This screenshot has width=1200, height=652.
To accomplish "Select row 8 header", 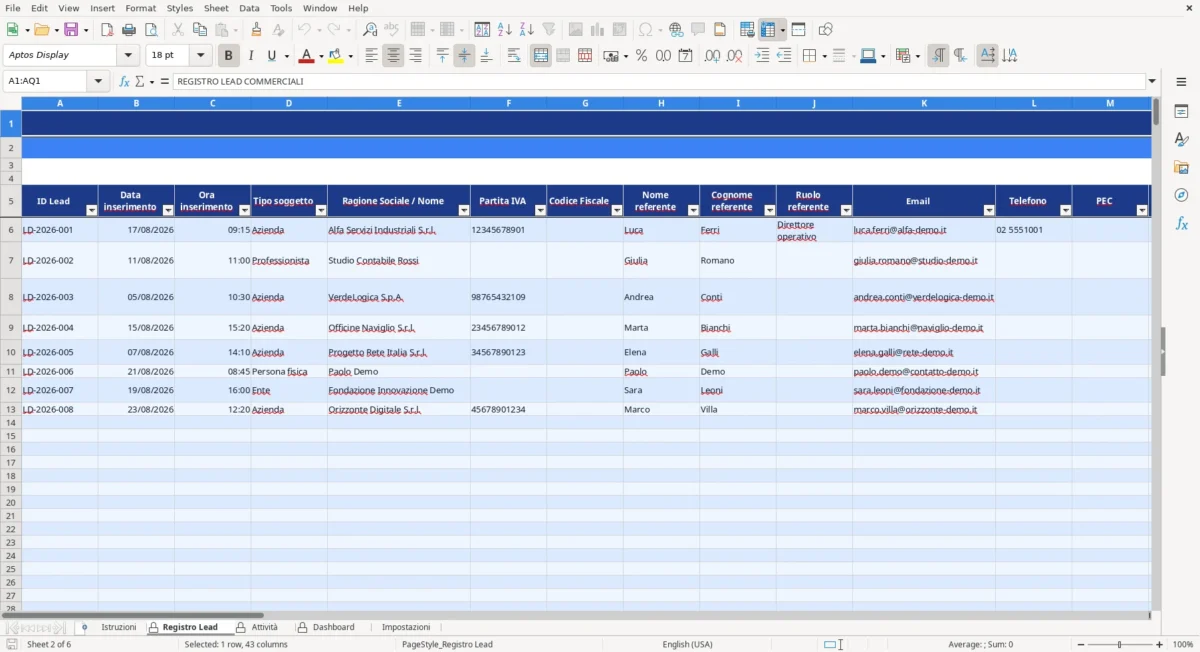I will [11, 297].
